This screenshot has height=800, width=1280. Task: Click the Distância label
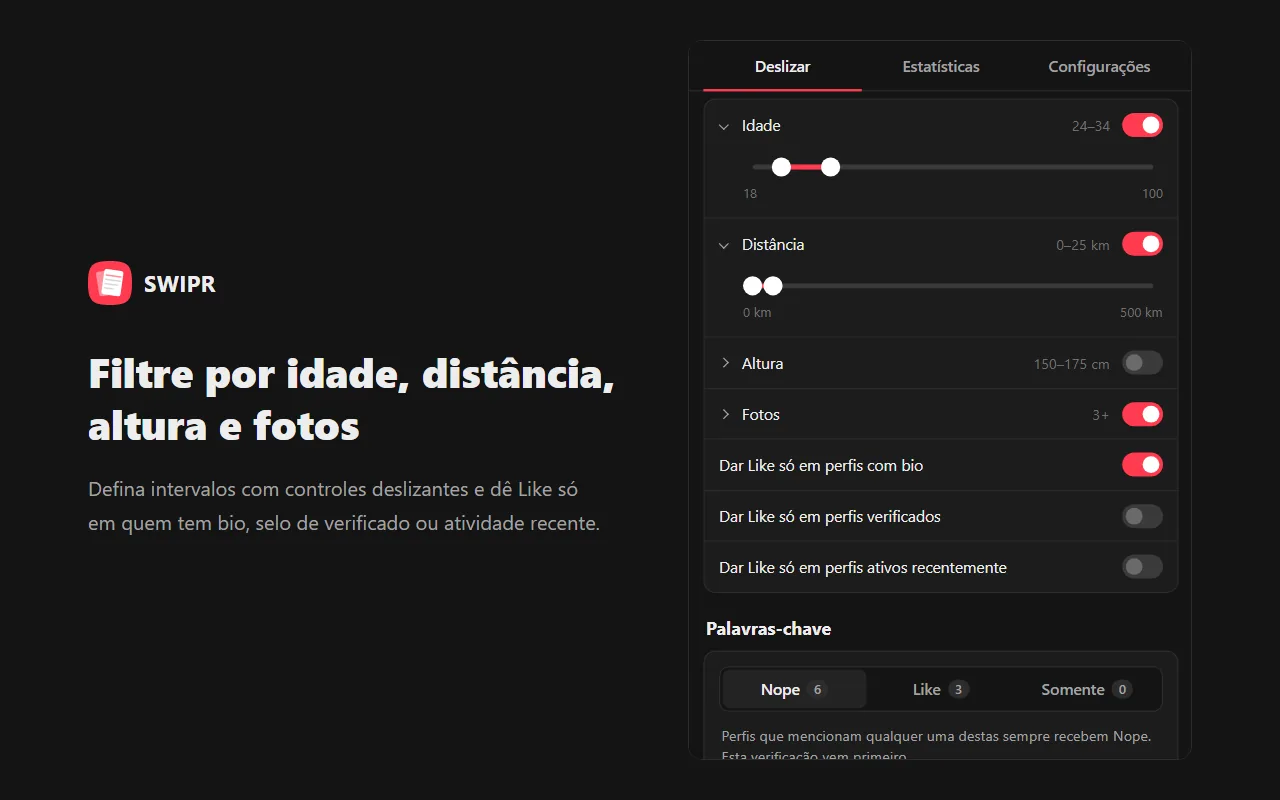pos(773,245)
